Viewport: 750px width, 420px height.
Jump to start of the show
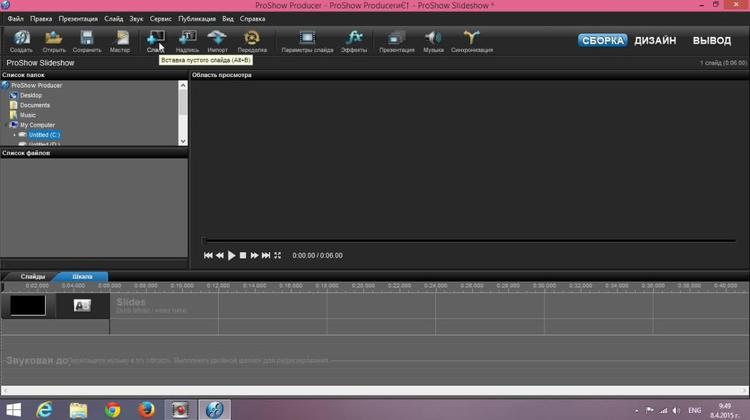pyautogui.click(x=208, y=255)
